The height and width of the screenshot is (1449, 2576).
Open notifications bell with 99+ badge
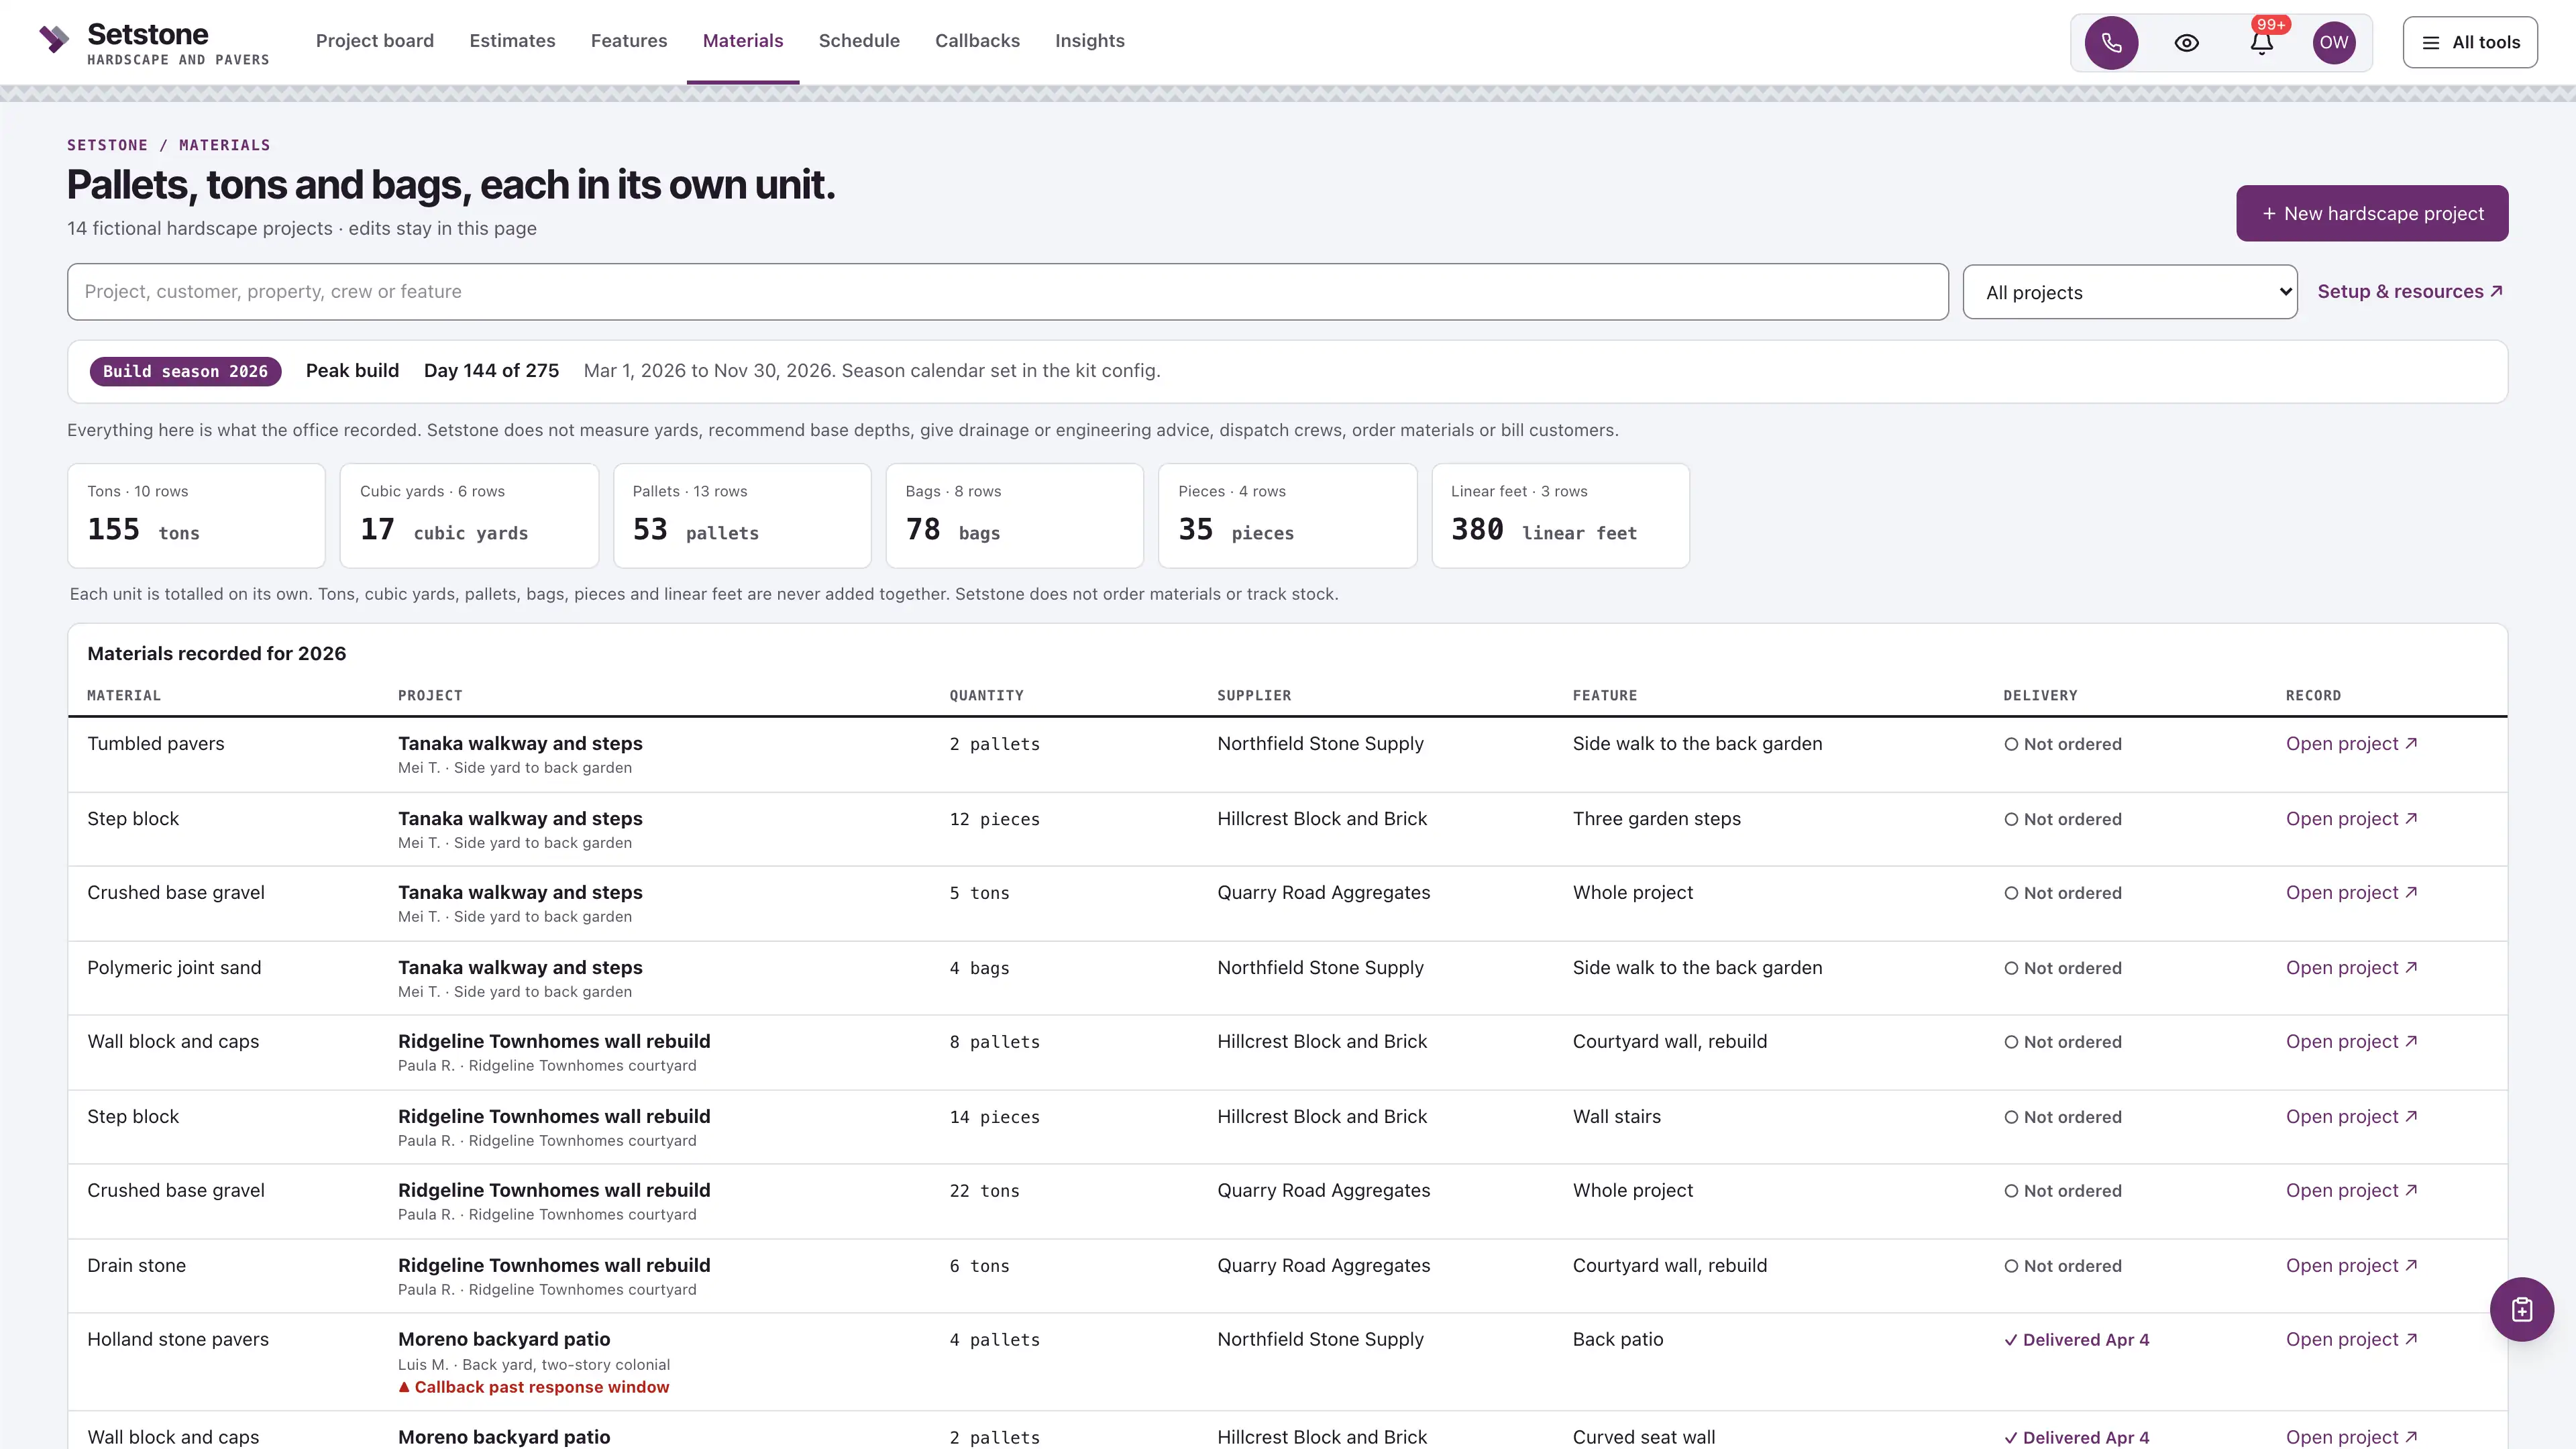pyautogui.click(x=2262, y=43)
